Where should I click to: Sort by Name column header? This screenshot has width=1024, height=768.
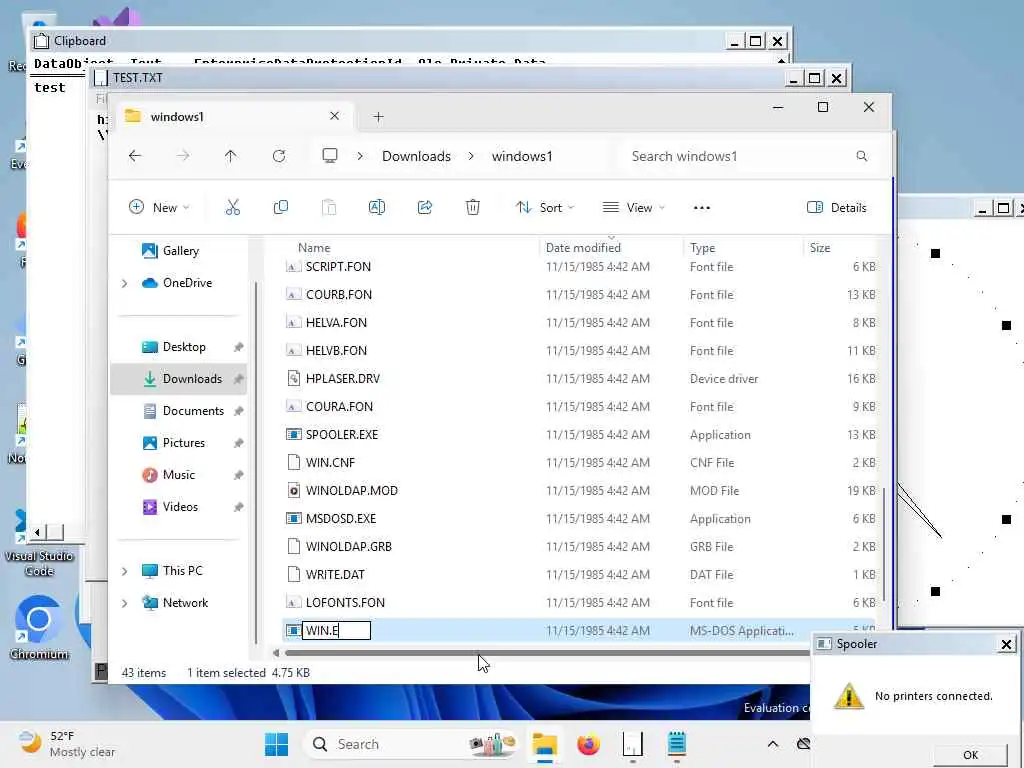[314, 248]
